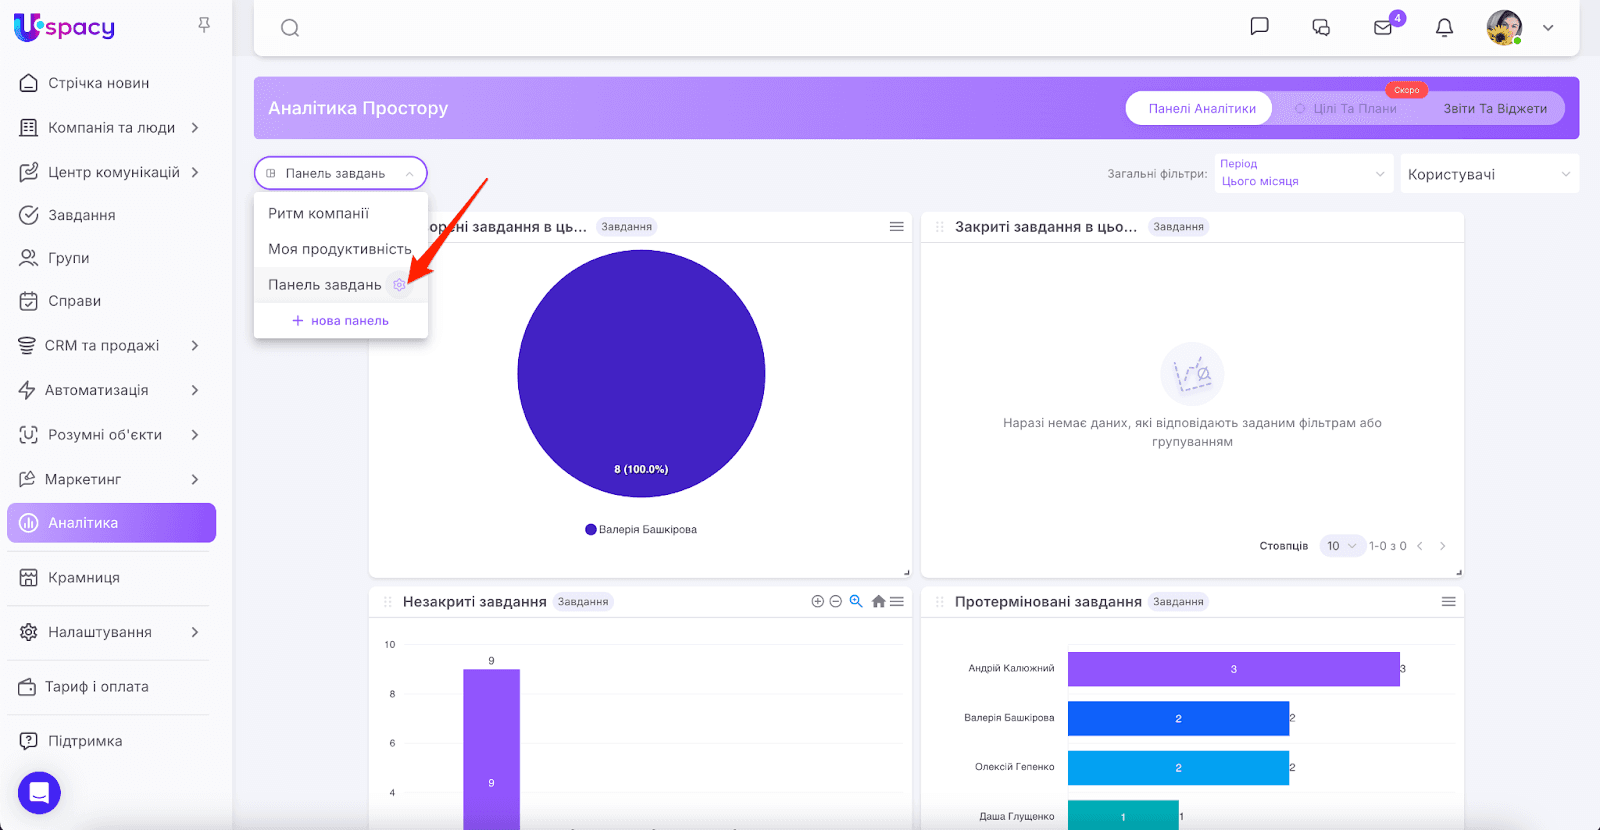
Task: Switch to Звіти Та Віджети tab
Action: click(x=1494, y=109)
